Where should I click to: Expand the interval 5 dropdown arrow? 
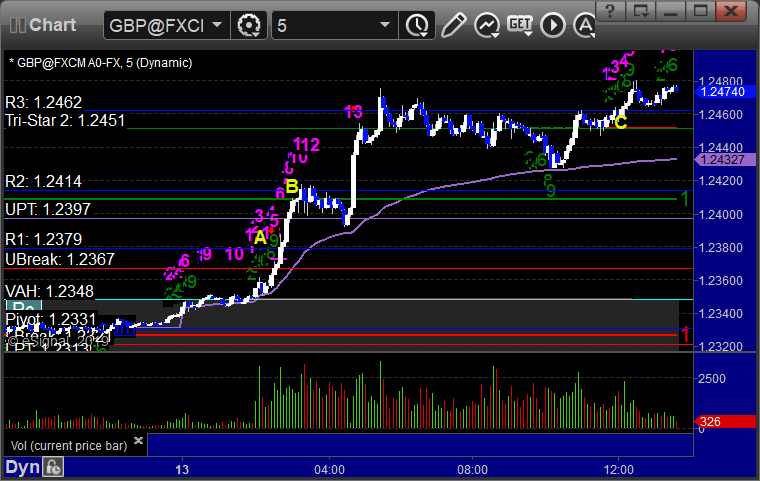point(384,24)
